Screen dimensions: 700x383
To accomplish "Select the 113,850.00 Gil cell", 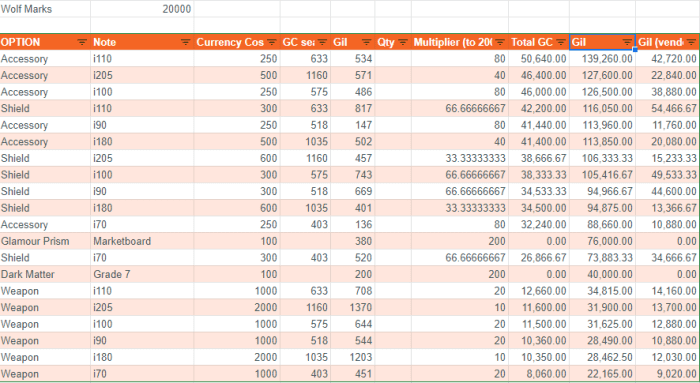I will tap(602, 142).
